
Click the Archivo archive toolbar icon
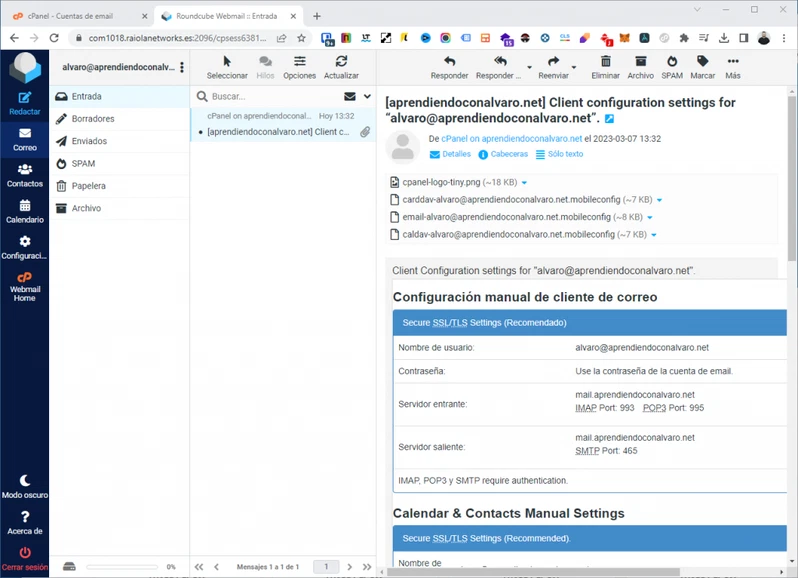click(640, 62)
